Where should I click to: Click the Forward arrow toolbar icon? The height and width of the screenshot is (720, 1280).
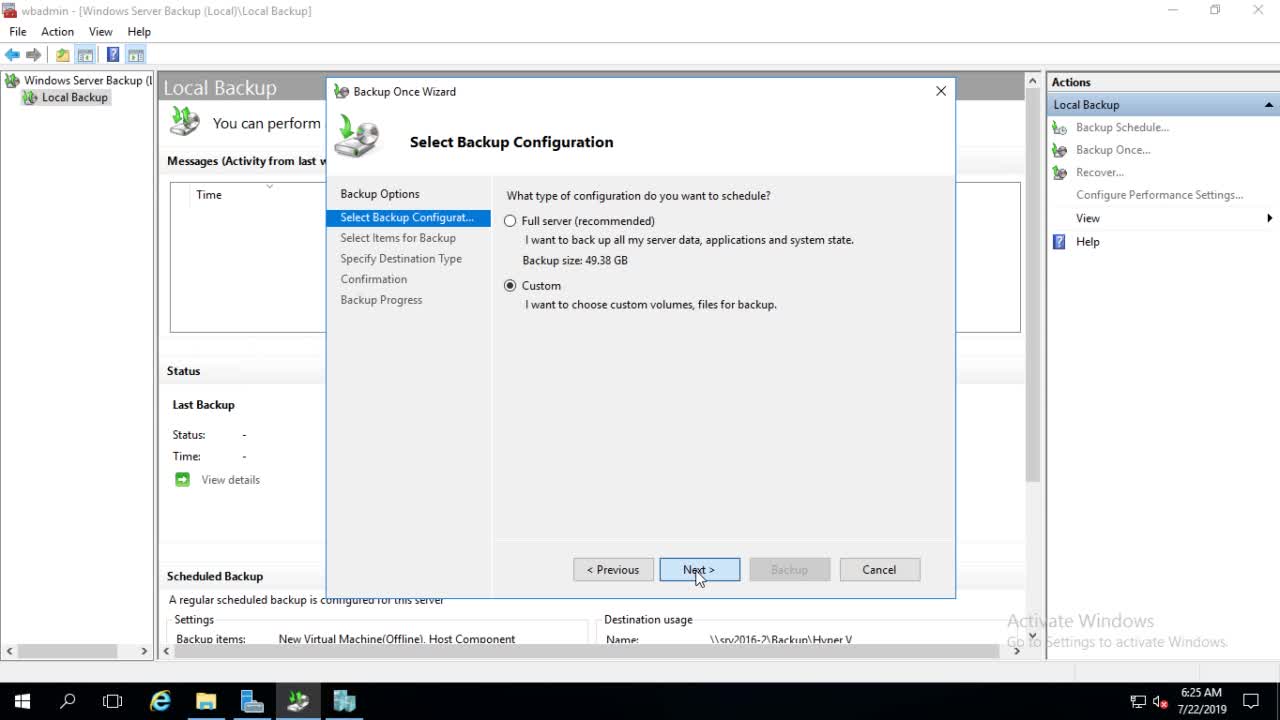(x=34, y=55)
